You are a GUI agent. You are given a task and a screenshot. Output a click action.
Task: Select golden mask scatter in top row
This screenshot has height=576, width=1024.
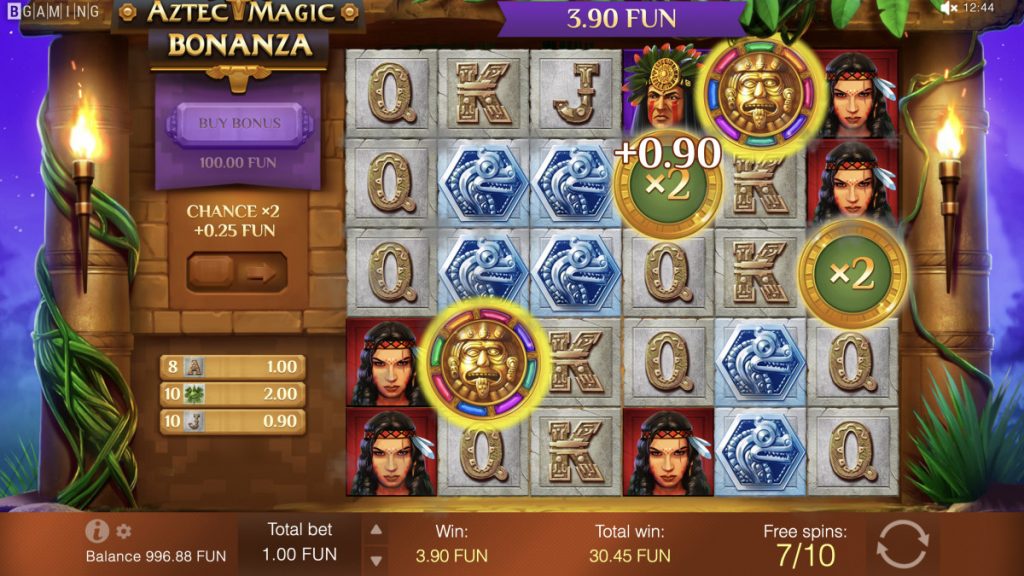pos(760,95)
